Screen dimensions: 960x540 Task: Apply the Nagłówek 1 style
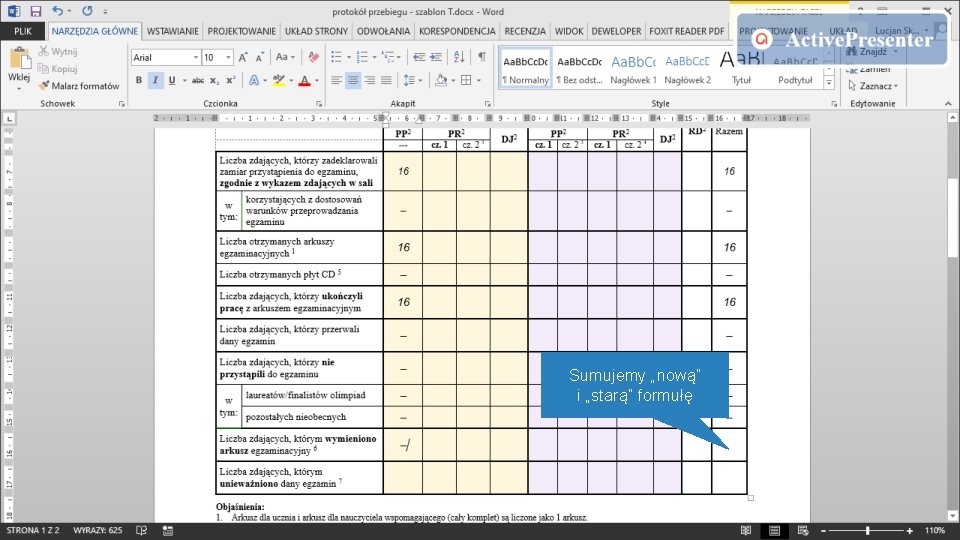click(633, 68)
